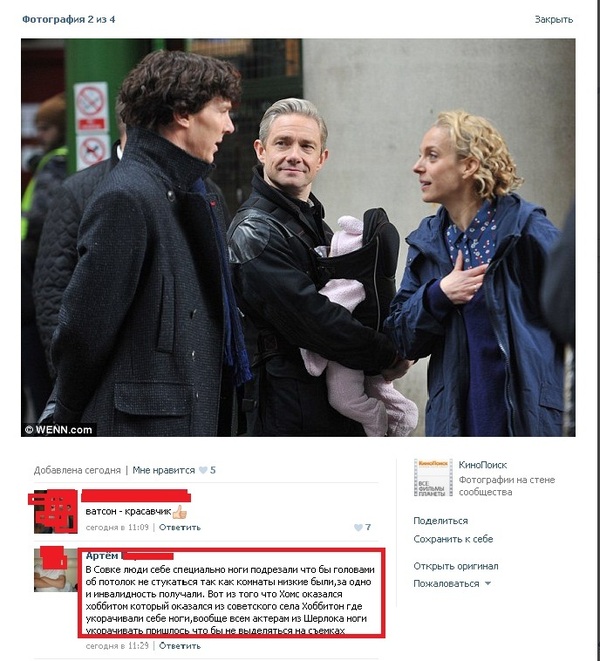Viewport: 600px width, 661px height.
Task: Open the КиноПоиск community name link
Action: [483, 465]
